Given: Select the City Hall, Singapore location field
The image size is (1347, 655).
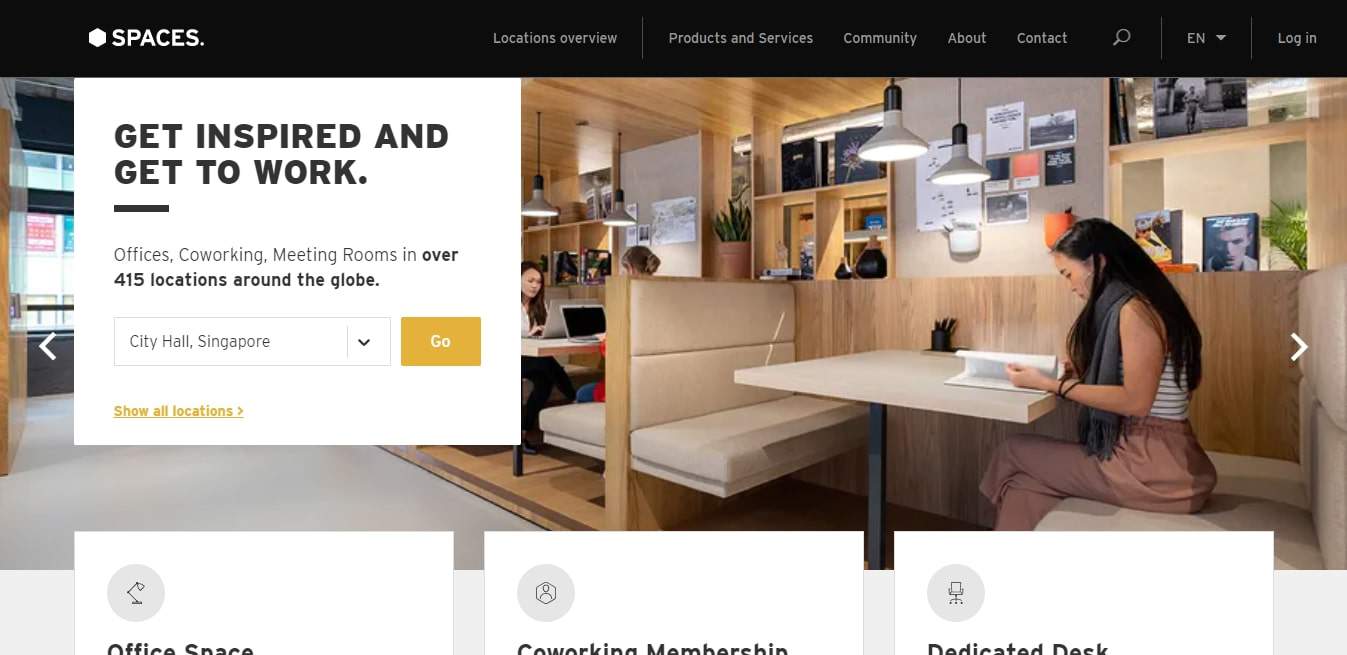Looking at the screenshot, I should [x=252, y=342].
